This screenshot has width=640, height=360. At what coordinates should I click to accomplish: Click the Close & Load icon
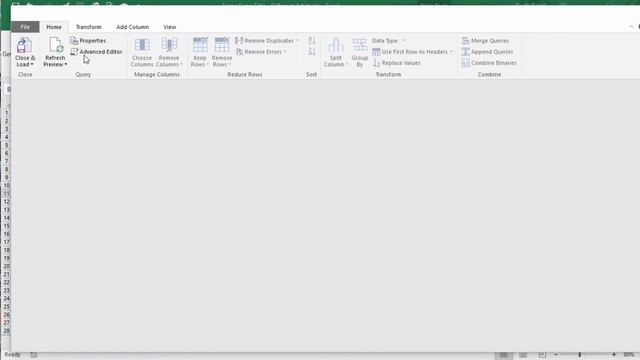[25, 45]
